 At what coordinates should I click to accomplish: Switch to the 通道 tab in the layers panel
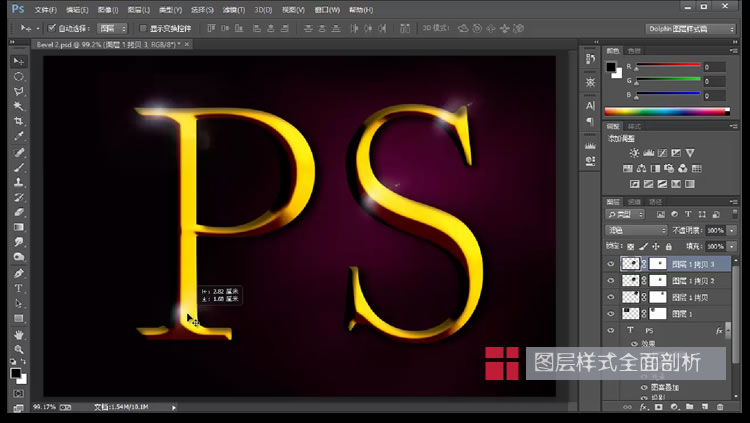coord(634,202)
